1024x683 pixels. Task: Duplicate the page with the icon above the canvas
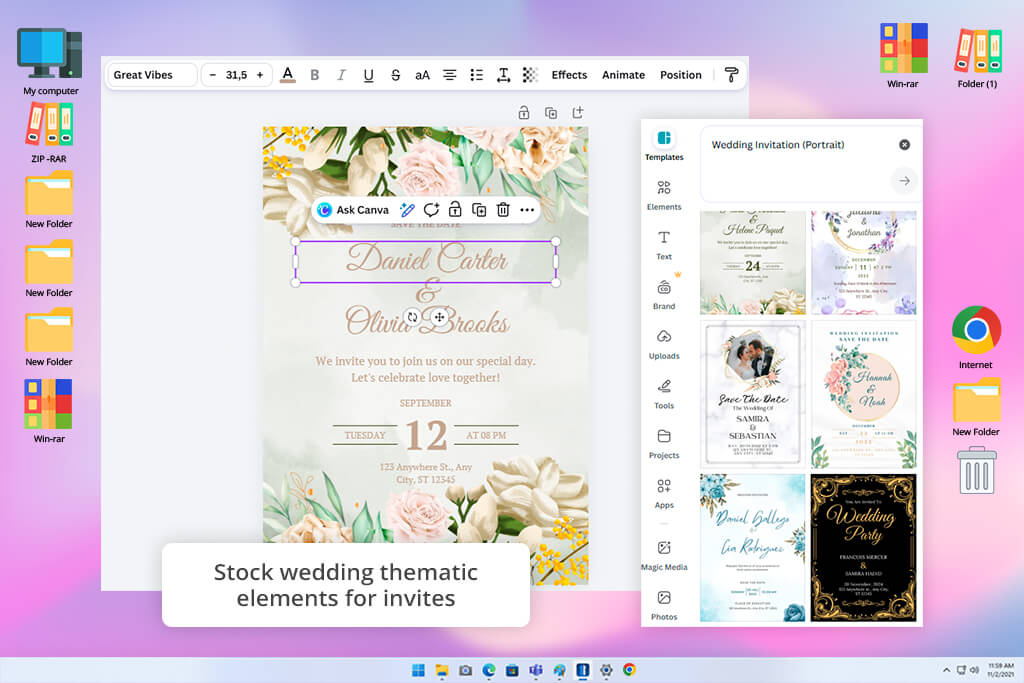point(551,113)
